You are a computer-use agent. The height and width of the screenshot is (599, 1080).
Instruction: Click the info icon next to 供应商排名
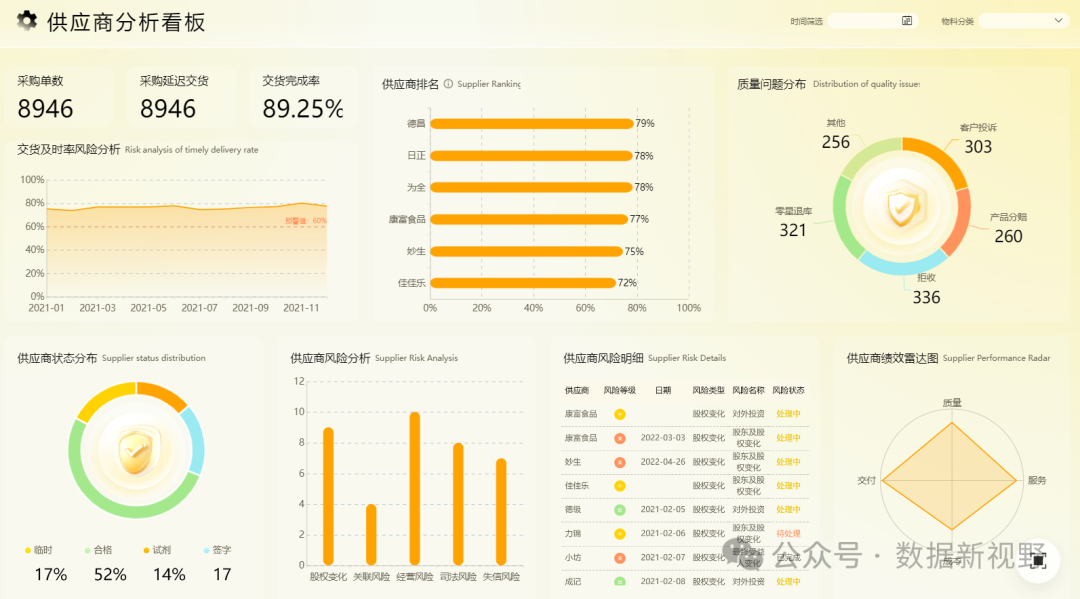(x=448, y=84)
